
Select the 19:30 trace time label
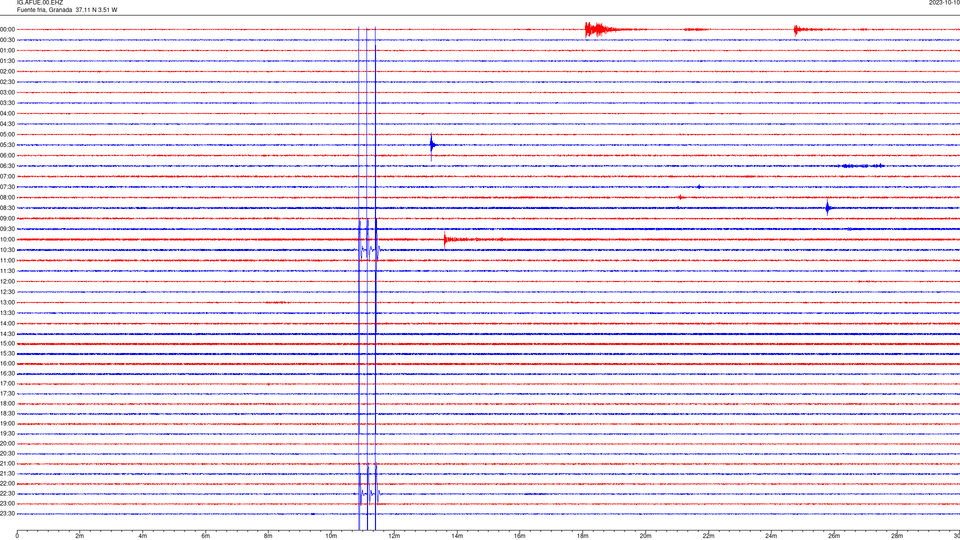pos(7,433)
